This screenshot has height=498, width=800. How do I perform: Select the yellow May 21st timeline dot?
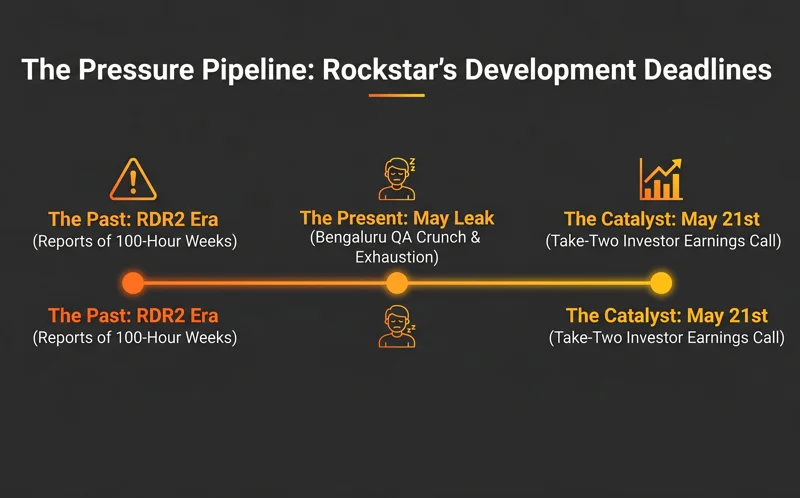pyautogui.click(x=661, y=283)
